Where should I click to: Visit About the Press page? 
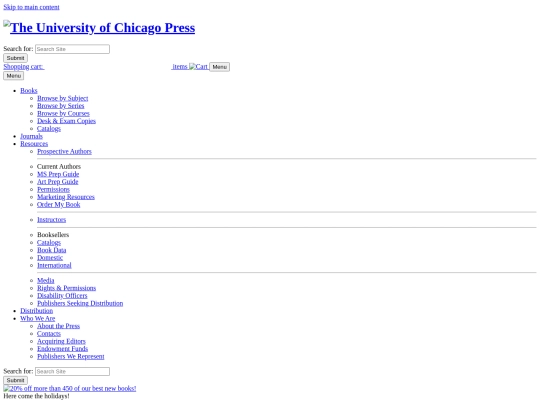pos(59,326)
